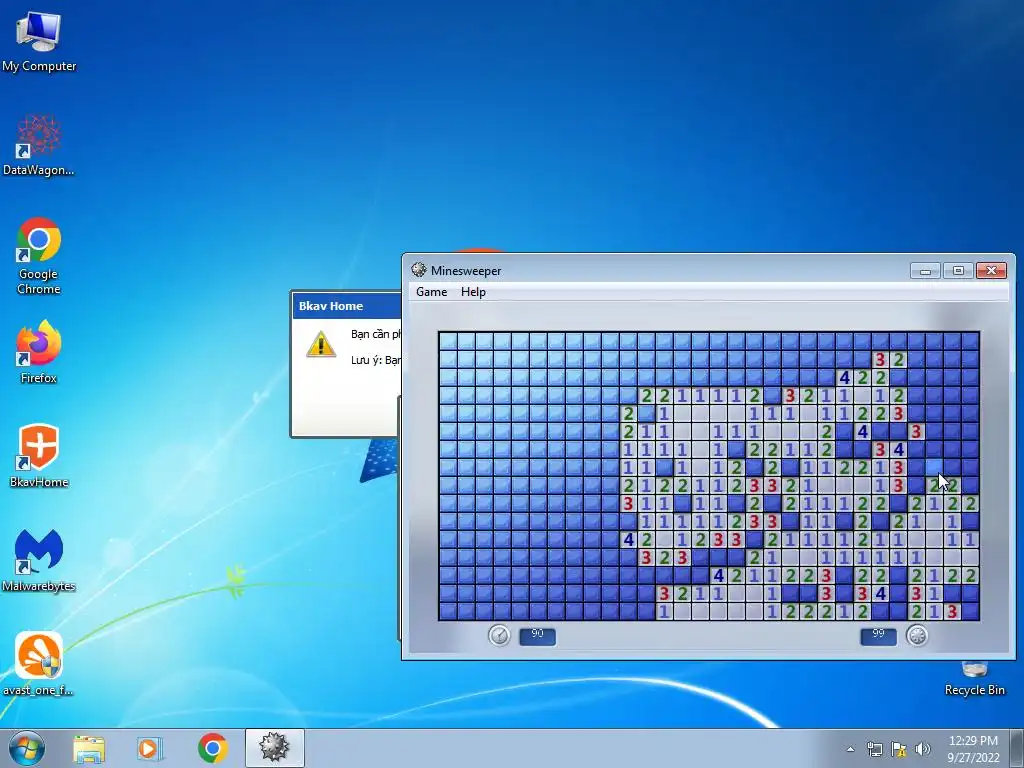Click the remaining mines counter reading 99
Viewport: 1024px width, 768px height.
[878, 635]
